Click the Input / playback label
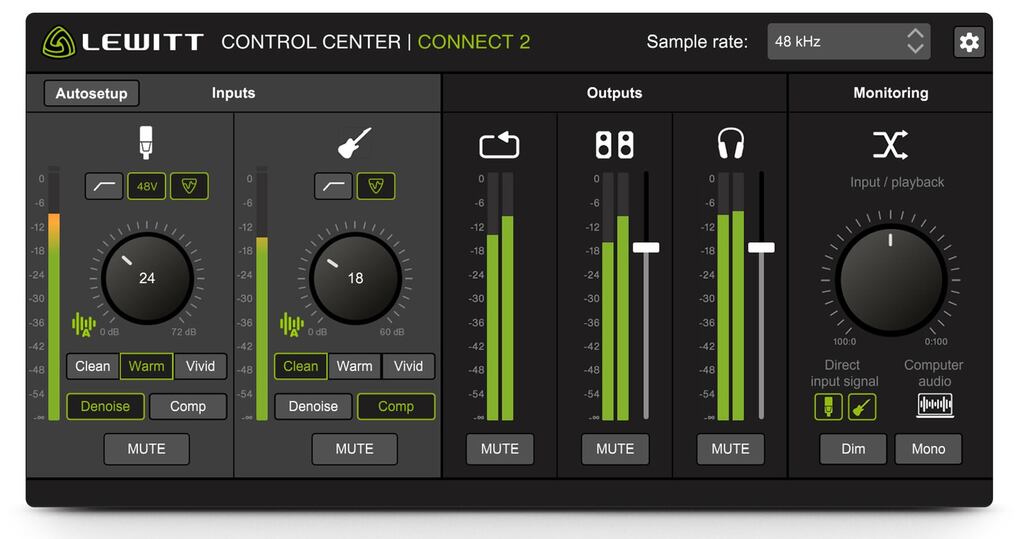Screen dimensions: 1024x539 point(897,182)
